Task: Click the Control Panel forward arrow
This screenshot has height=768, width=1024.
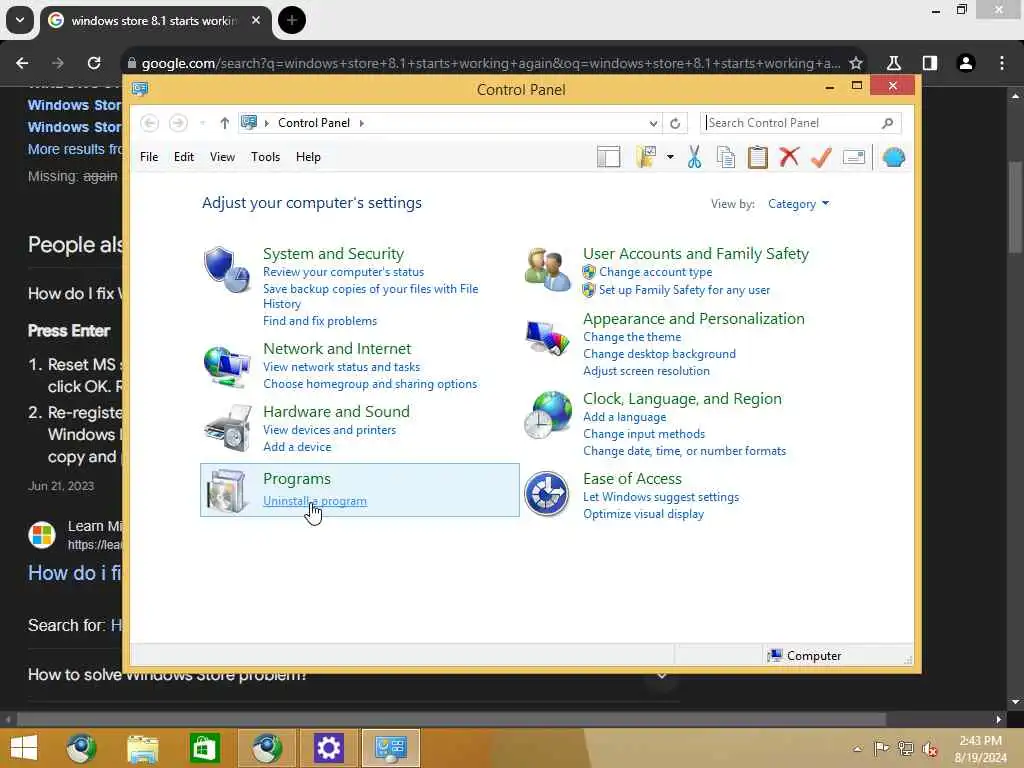Action: pyautogui.click(x=178, y=123)
